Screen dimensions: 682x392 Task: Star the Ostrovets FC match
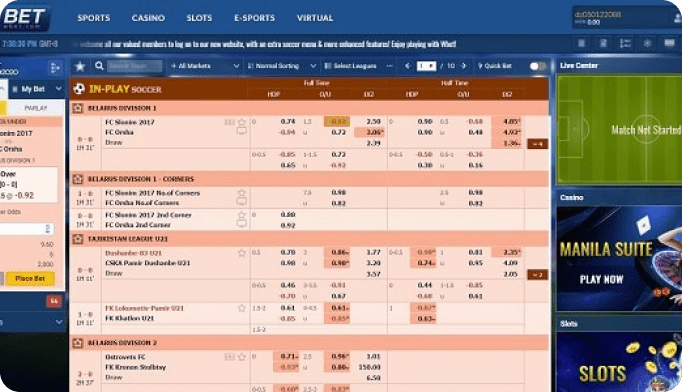click(x=242, y=357)
